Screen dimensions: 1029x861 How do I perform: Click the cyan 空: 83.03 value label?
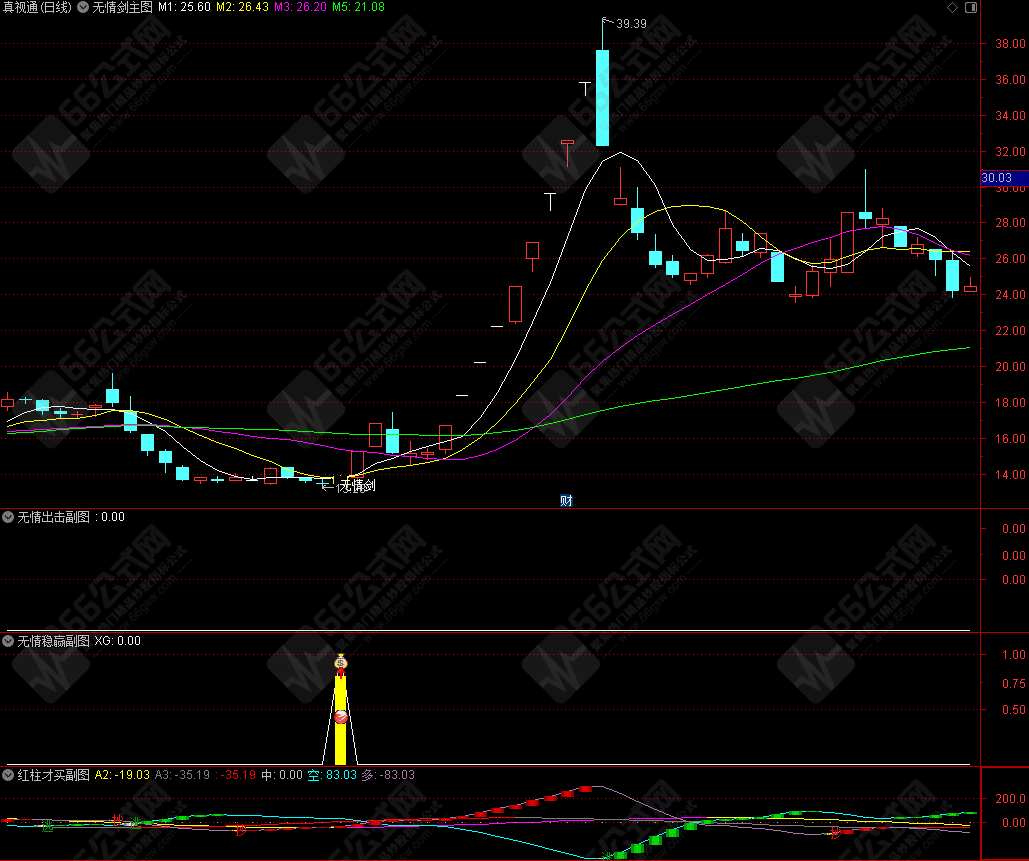331,775
